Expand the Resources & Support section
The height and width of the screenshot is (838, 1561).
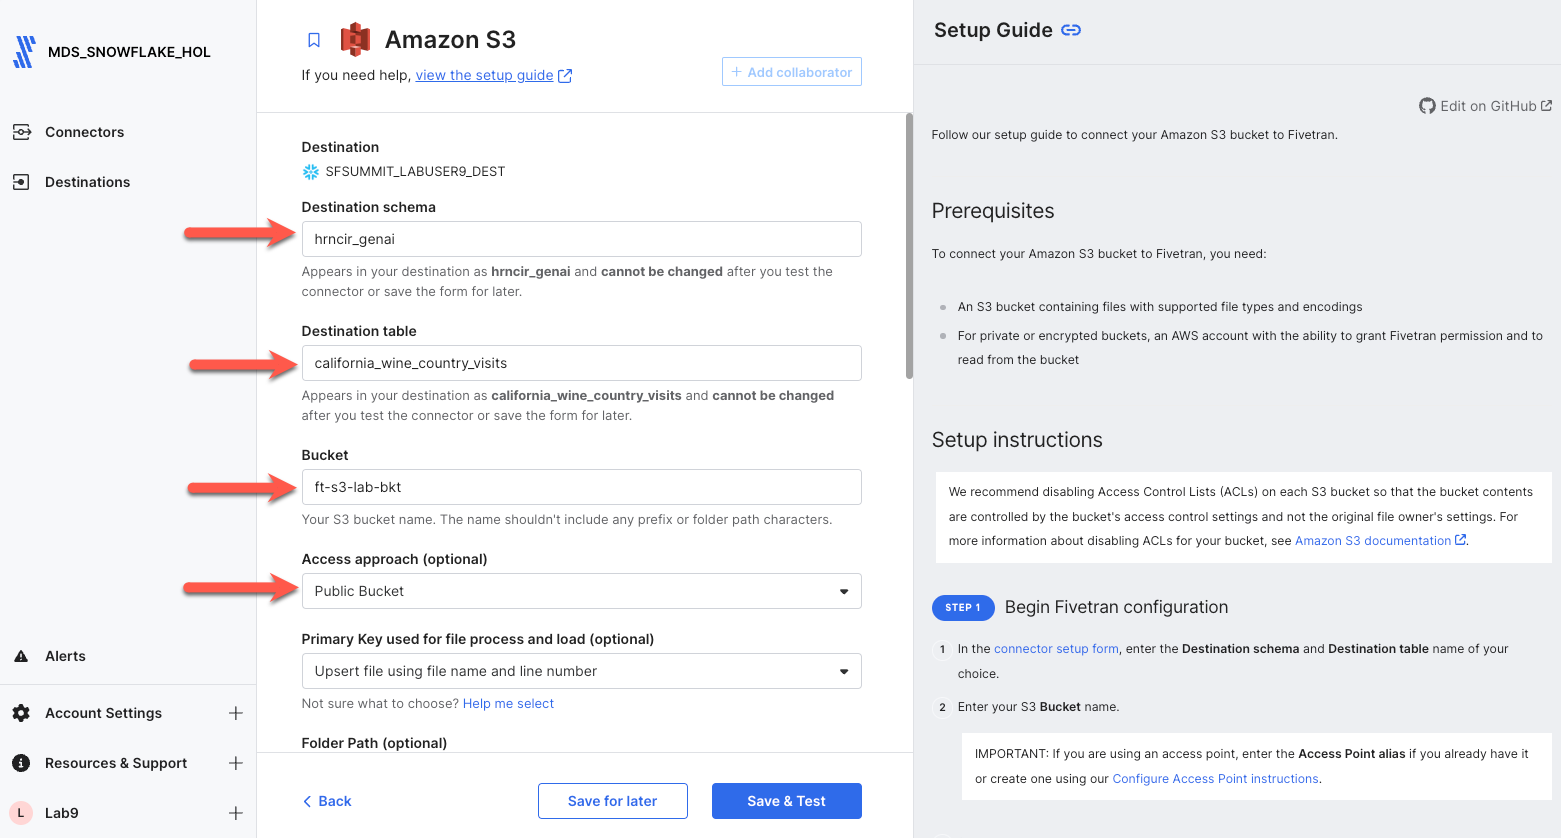pos(236,763)
